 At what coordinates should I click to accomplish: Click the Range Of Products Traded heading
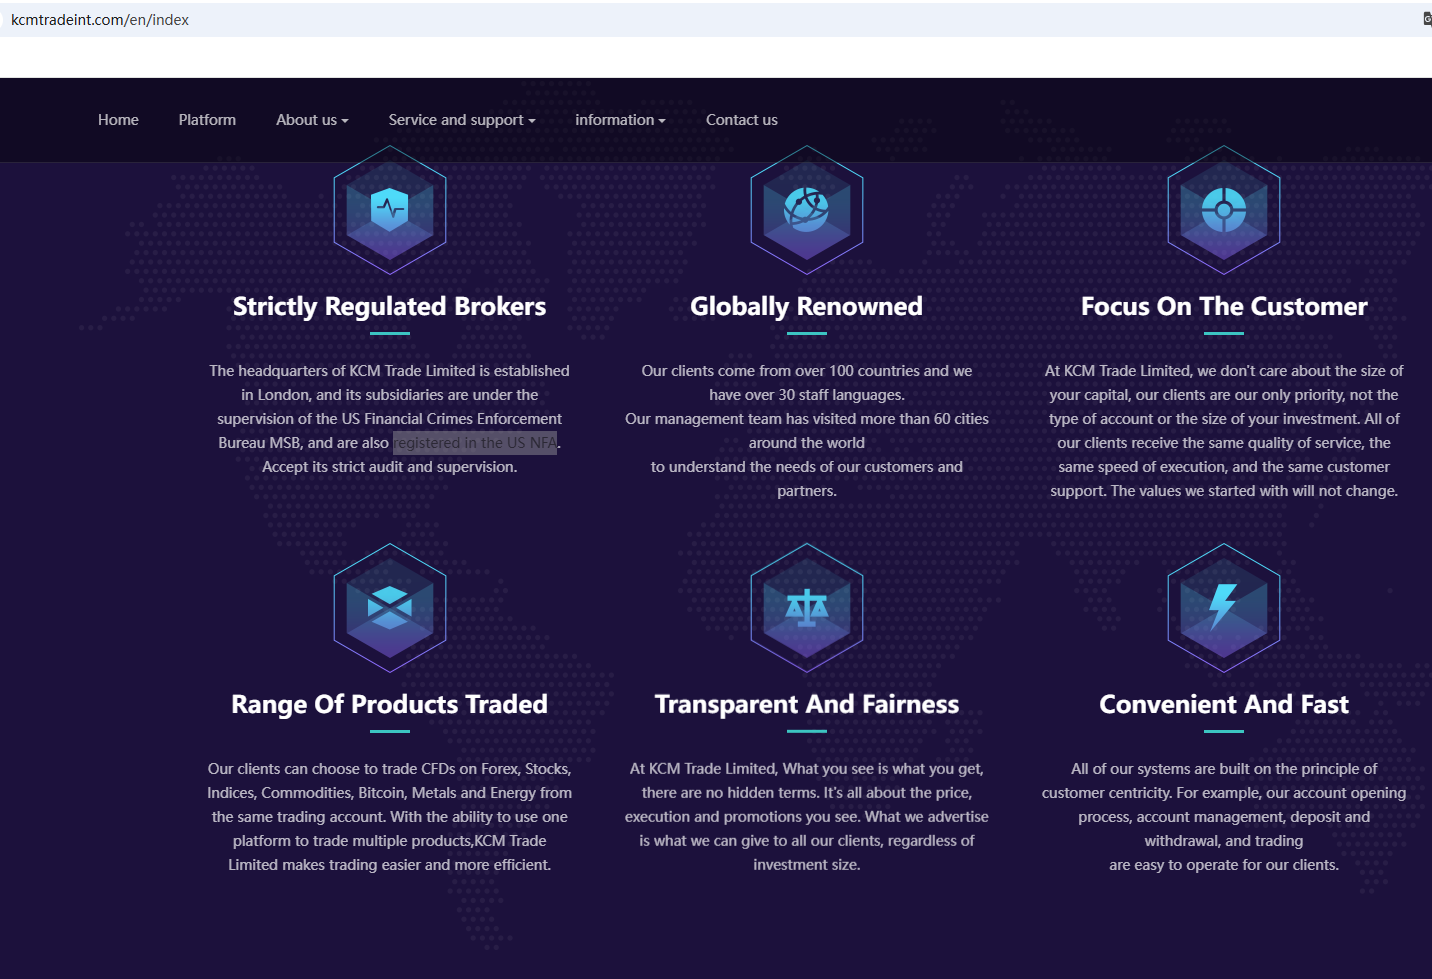390,704
